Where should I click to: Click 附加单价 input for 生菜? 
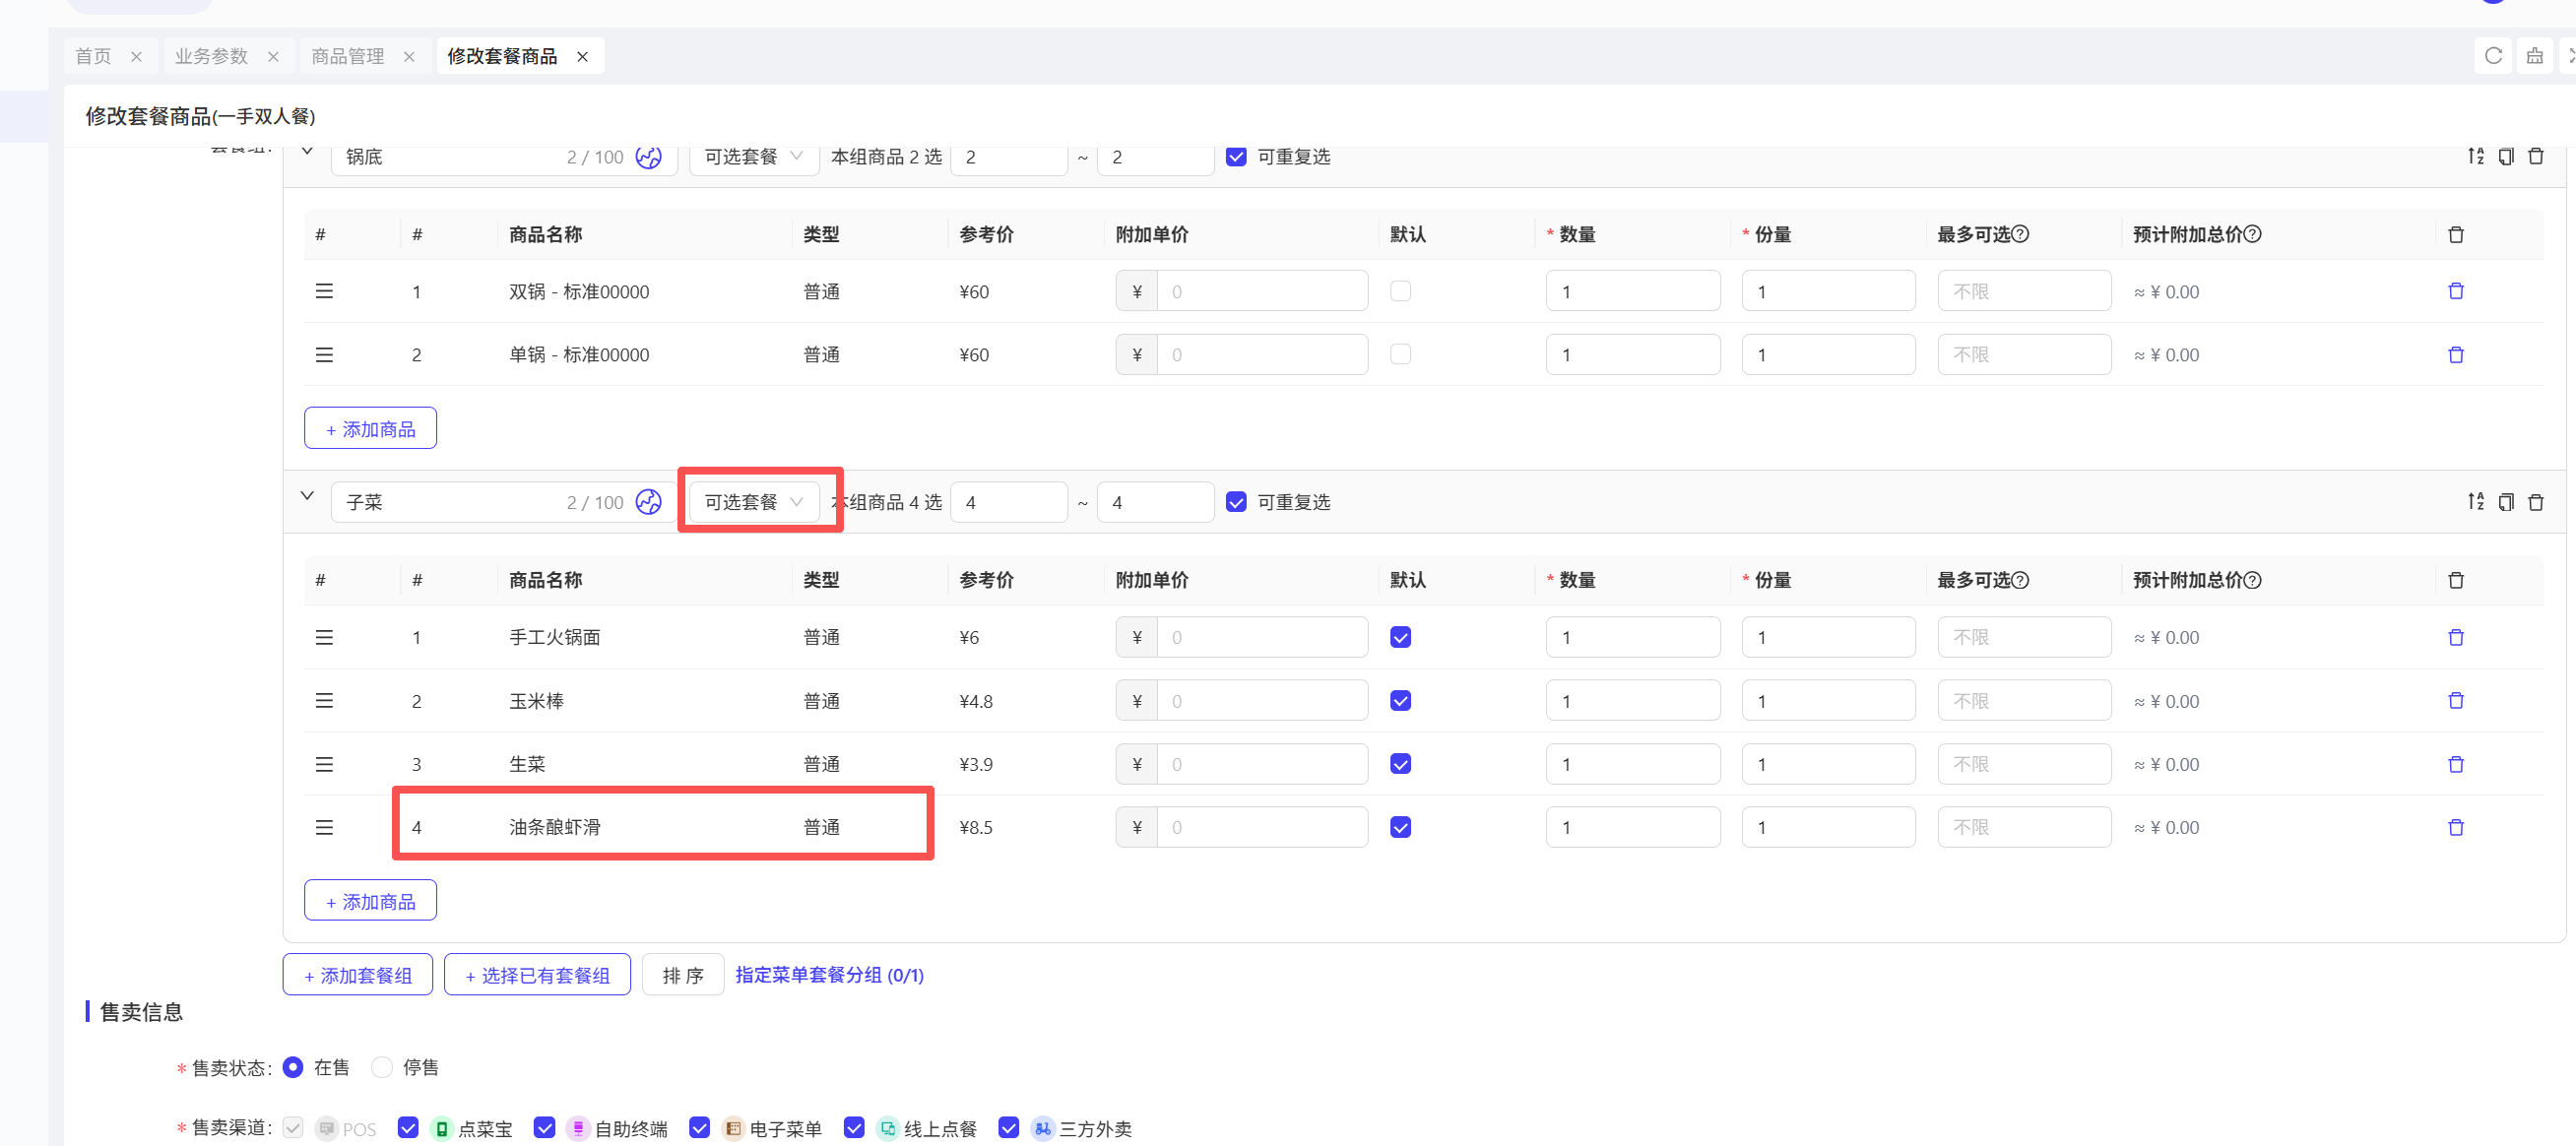(1261, 765)
